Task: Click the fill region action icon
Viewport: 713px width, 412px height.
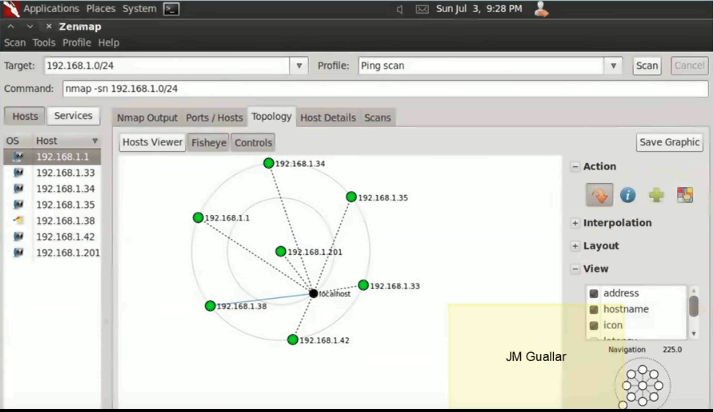Action: (x=685, y=195)
